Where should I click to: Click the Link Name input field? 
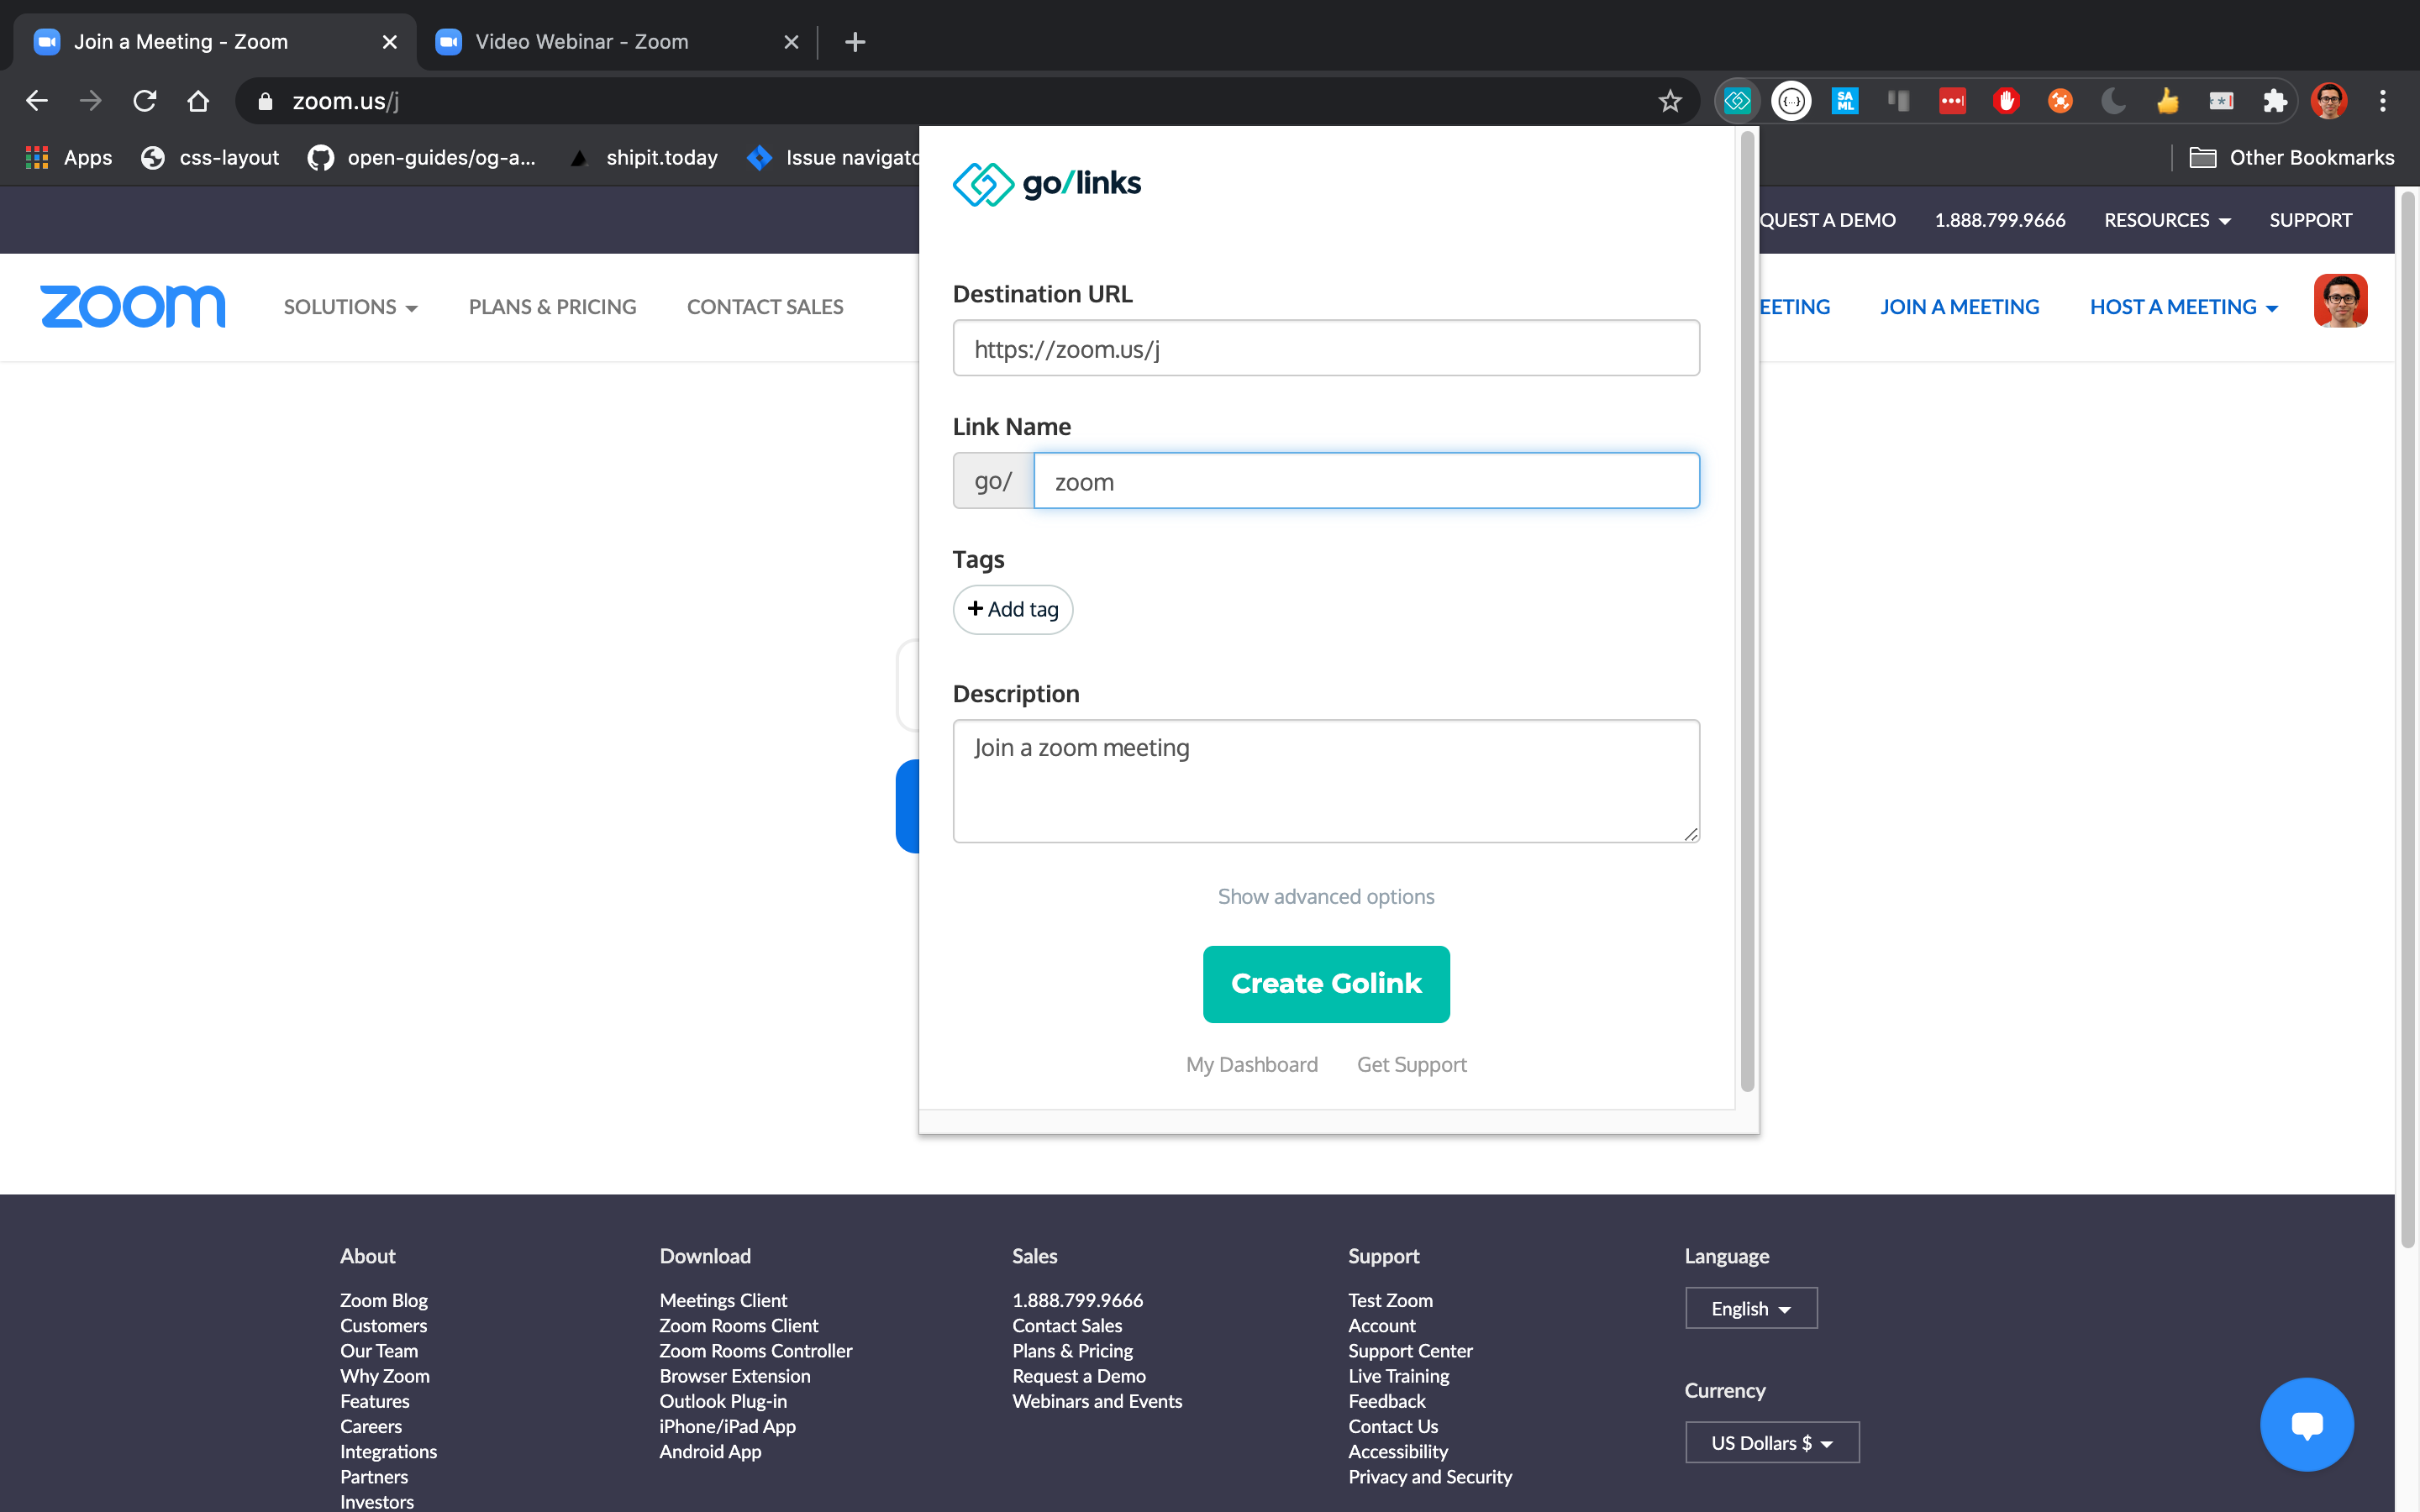[x=1365, y=481]
